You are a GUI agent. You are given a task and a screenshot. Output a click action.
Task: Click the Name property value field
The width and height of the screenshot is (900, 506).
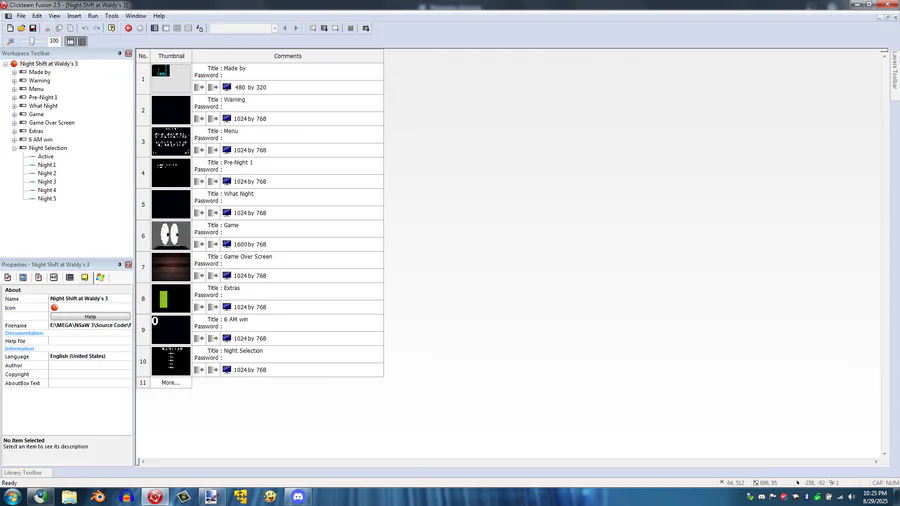tap(90, 299)
